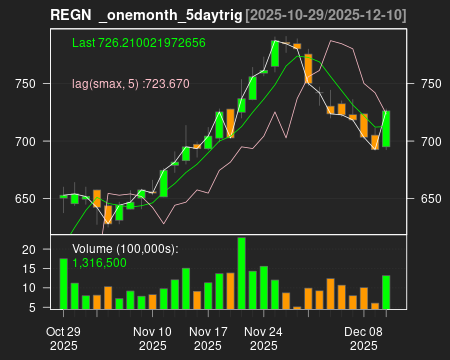The width and height of the screenshot is (450, 360).
Task: Click the volume axis label 5
Action: coord(32,307)
